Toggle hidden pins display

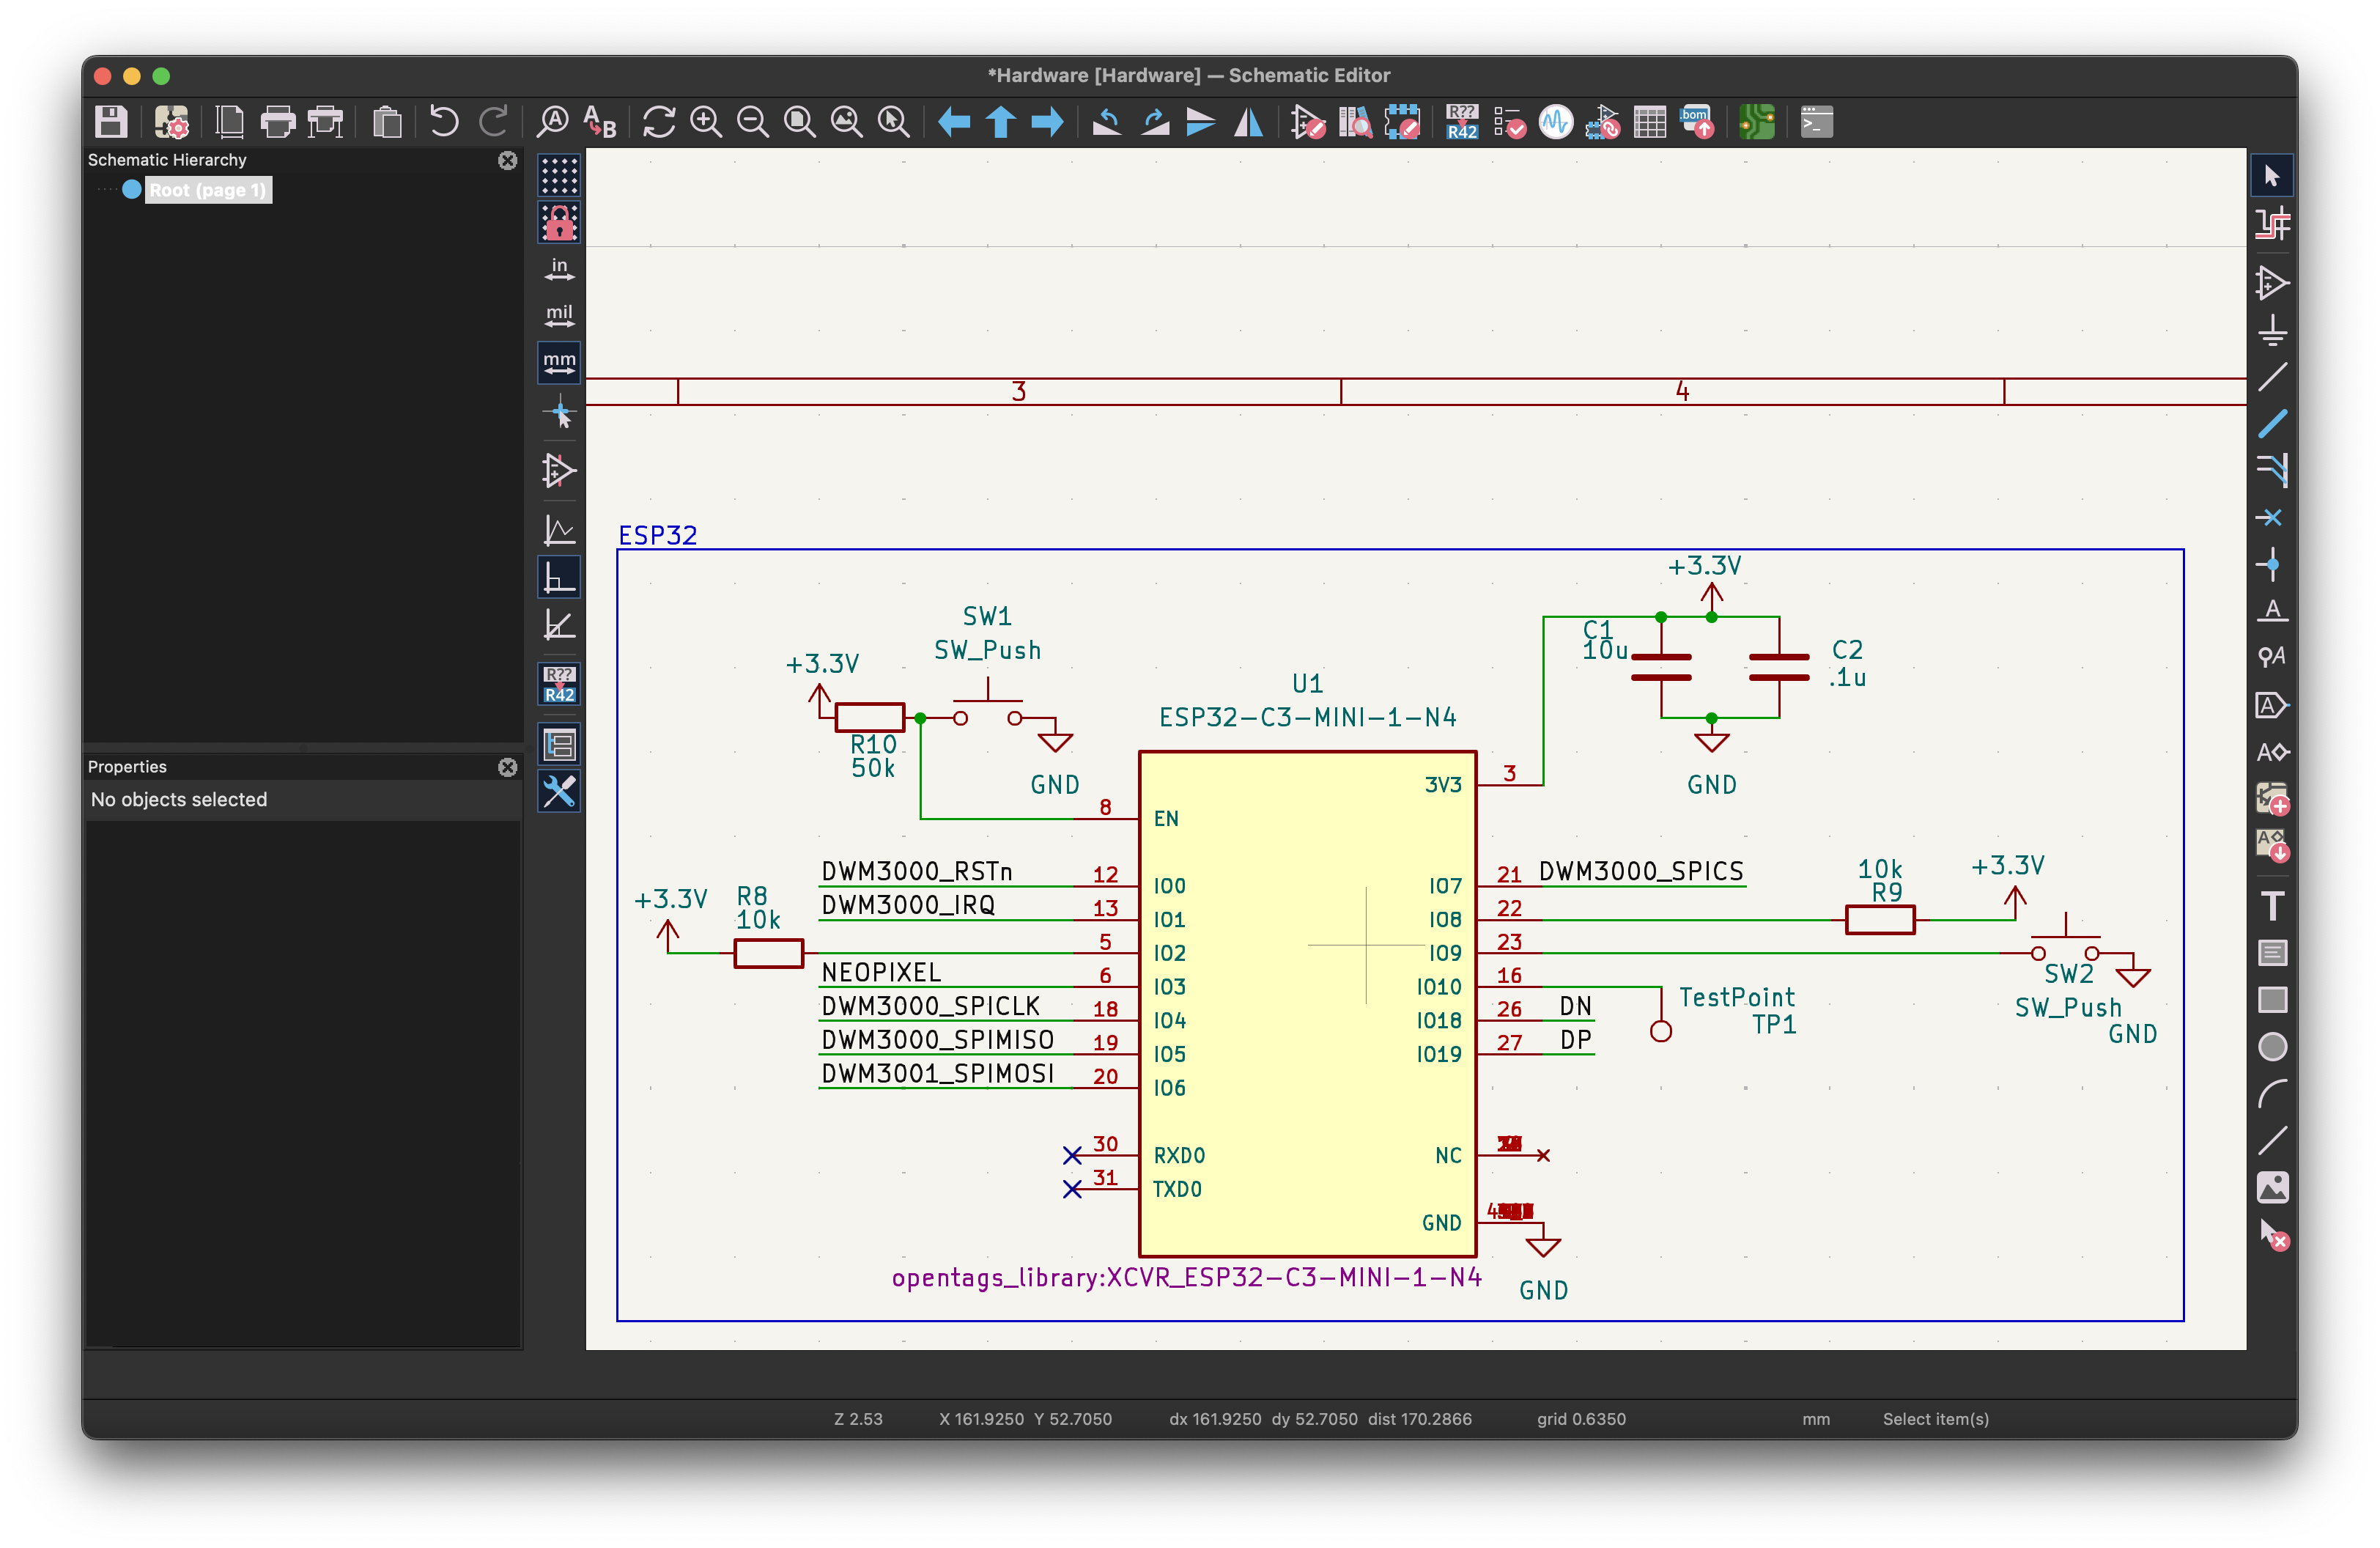559,471
